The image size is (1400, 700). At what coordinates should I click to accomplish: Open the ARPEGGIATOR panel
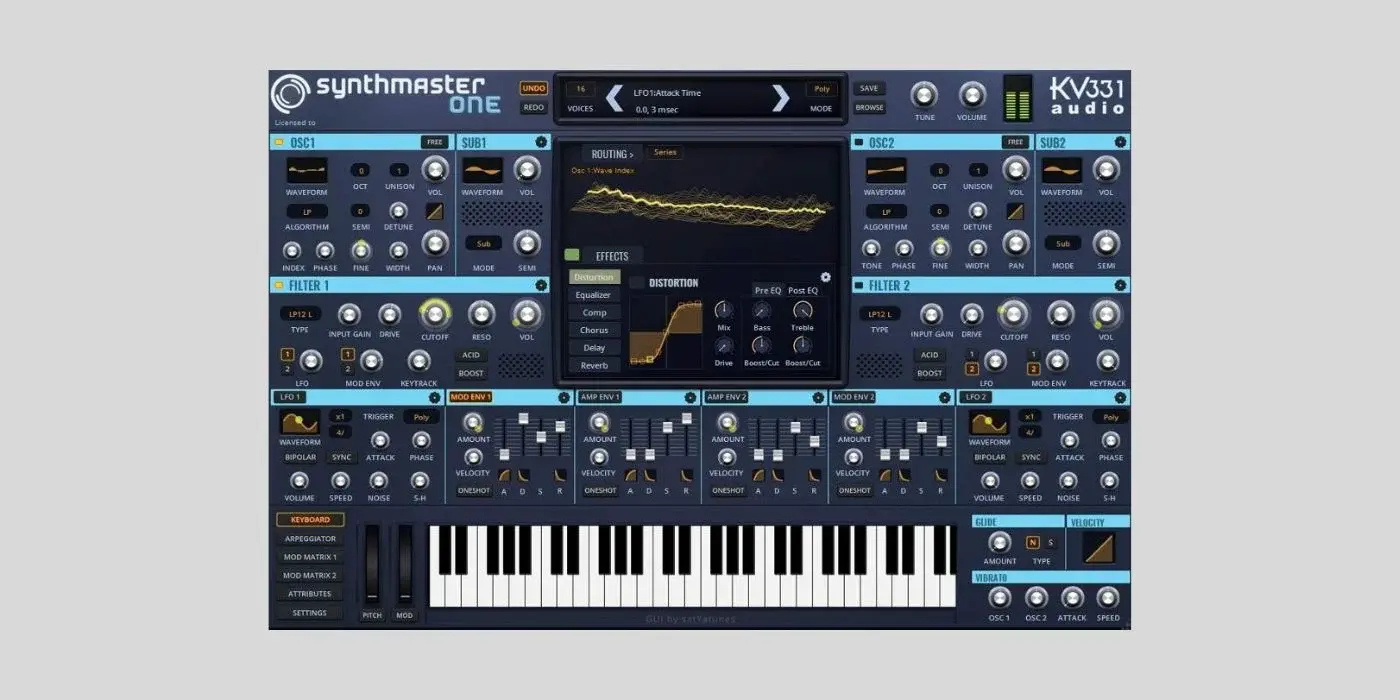click(x=309, y=538)
